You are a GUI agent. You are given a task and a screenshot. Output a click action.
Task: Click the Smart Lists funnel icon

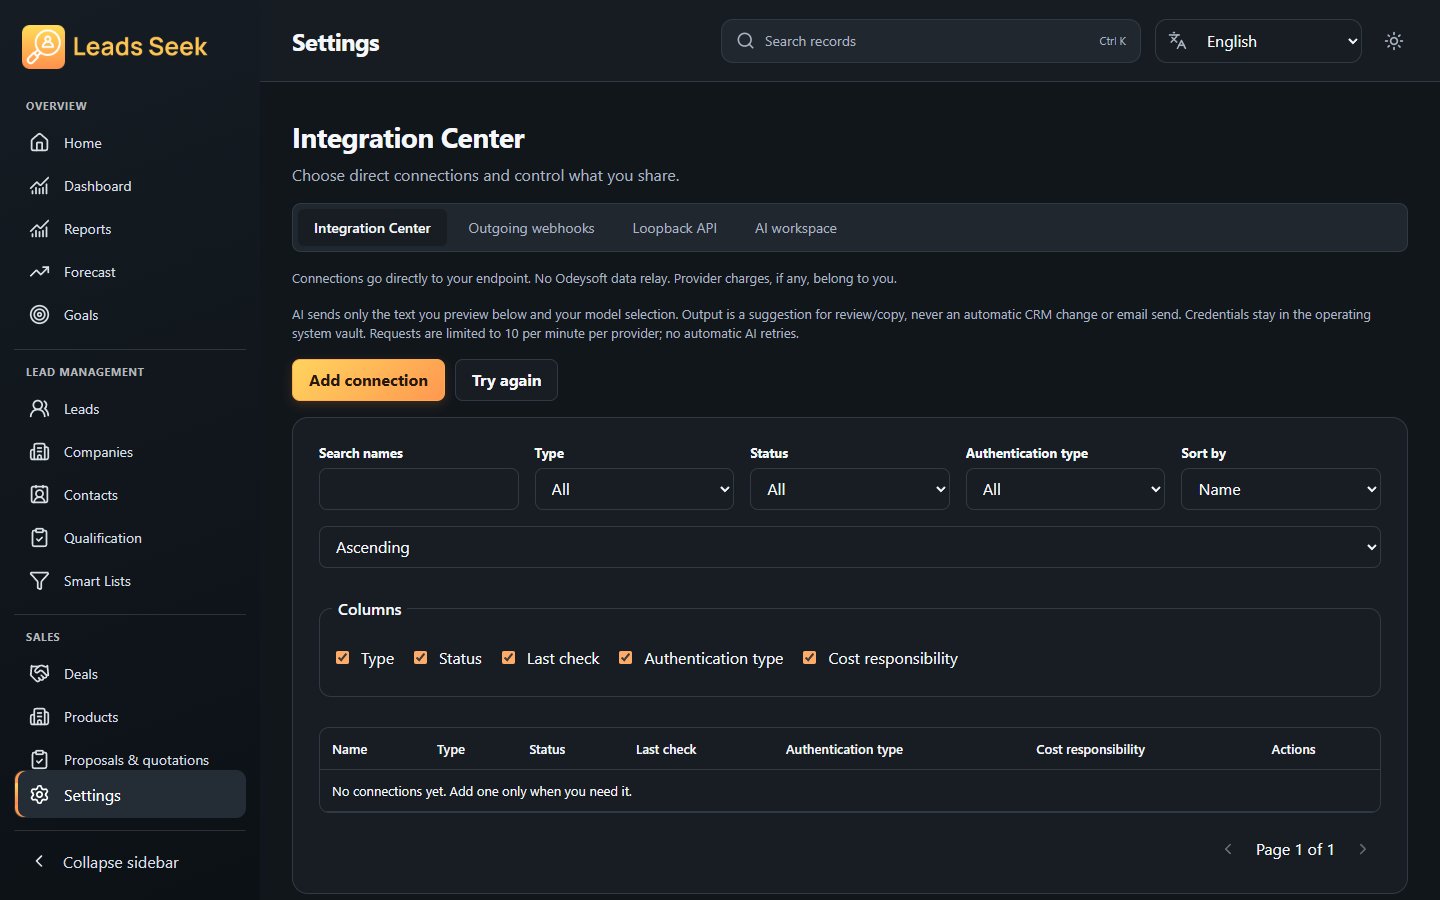coord(40,581)
